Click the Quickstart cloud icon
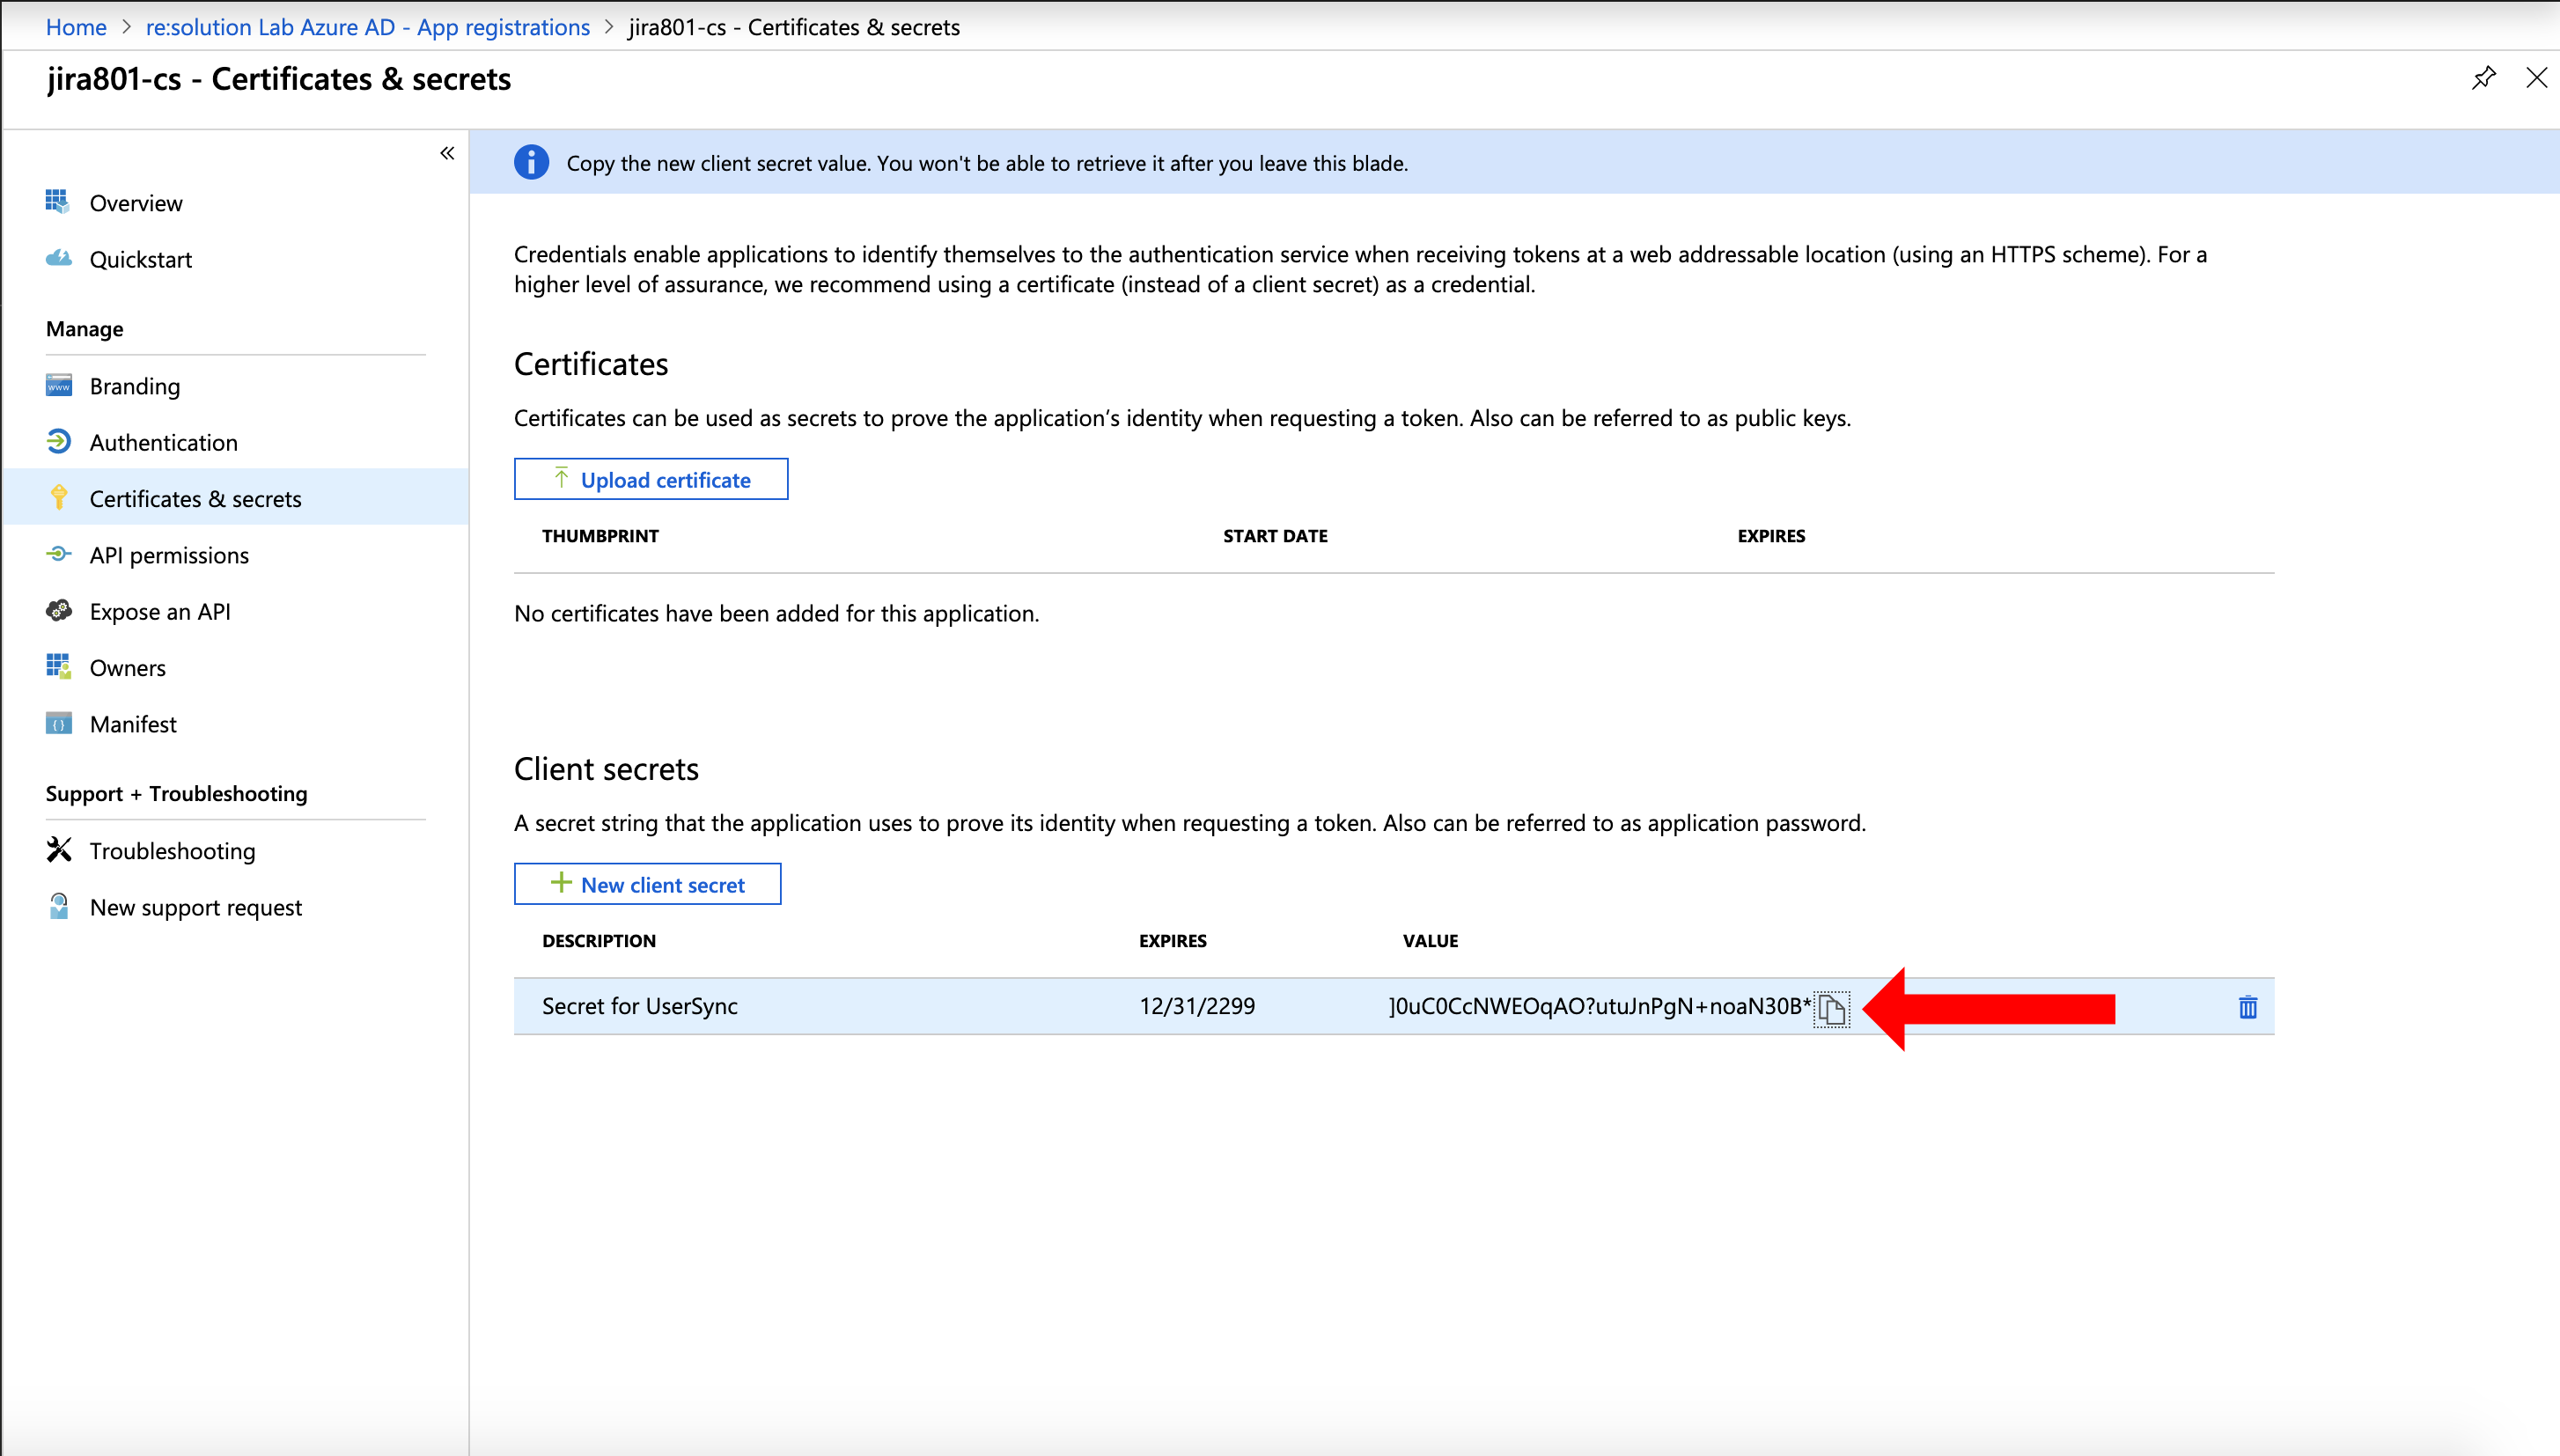2560x1456 pixels. coord(58,258)
